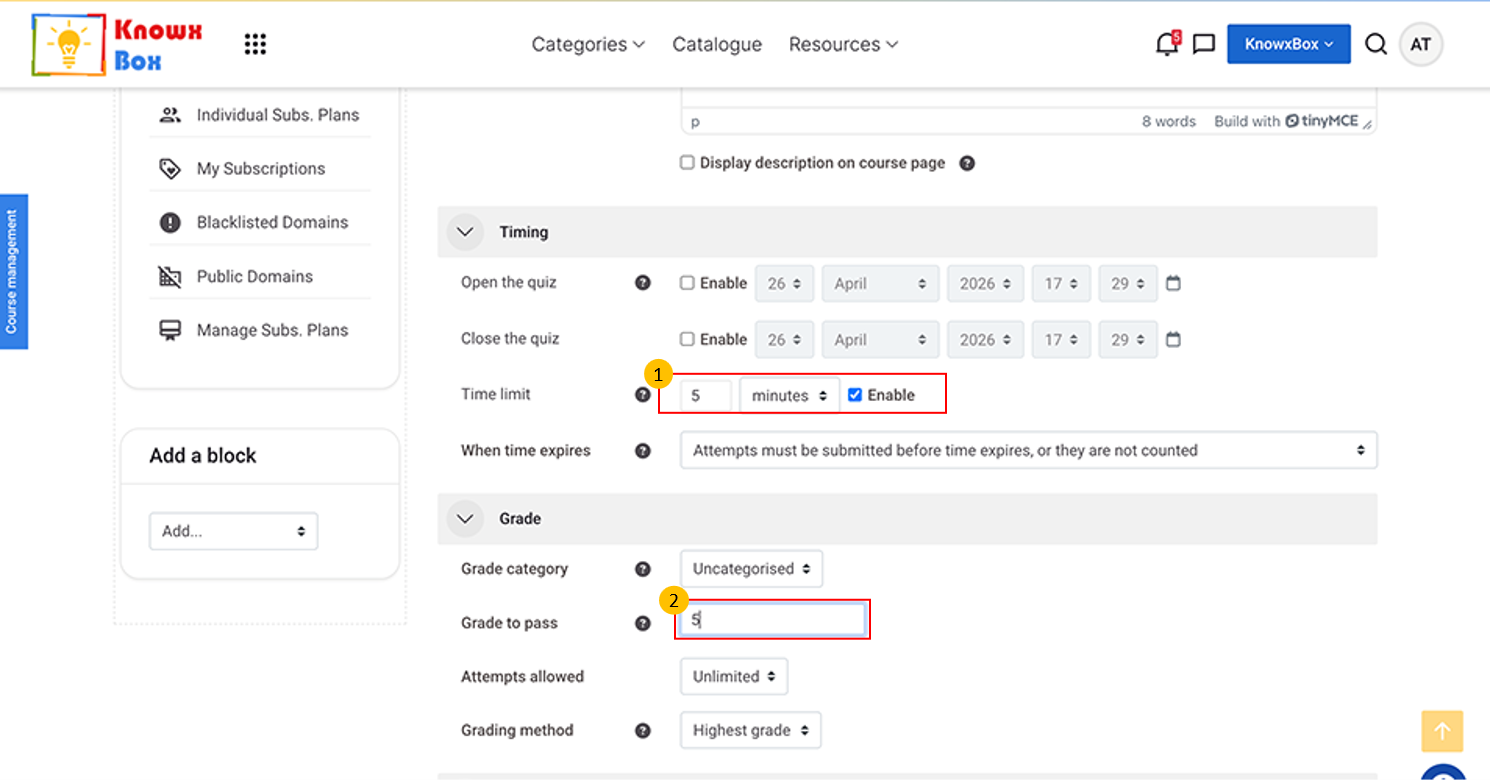
Task: Click the editor resize handle corner
Action: point(1367,124)
